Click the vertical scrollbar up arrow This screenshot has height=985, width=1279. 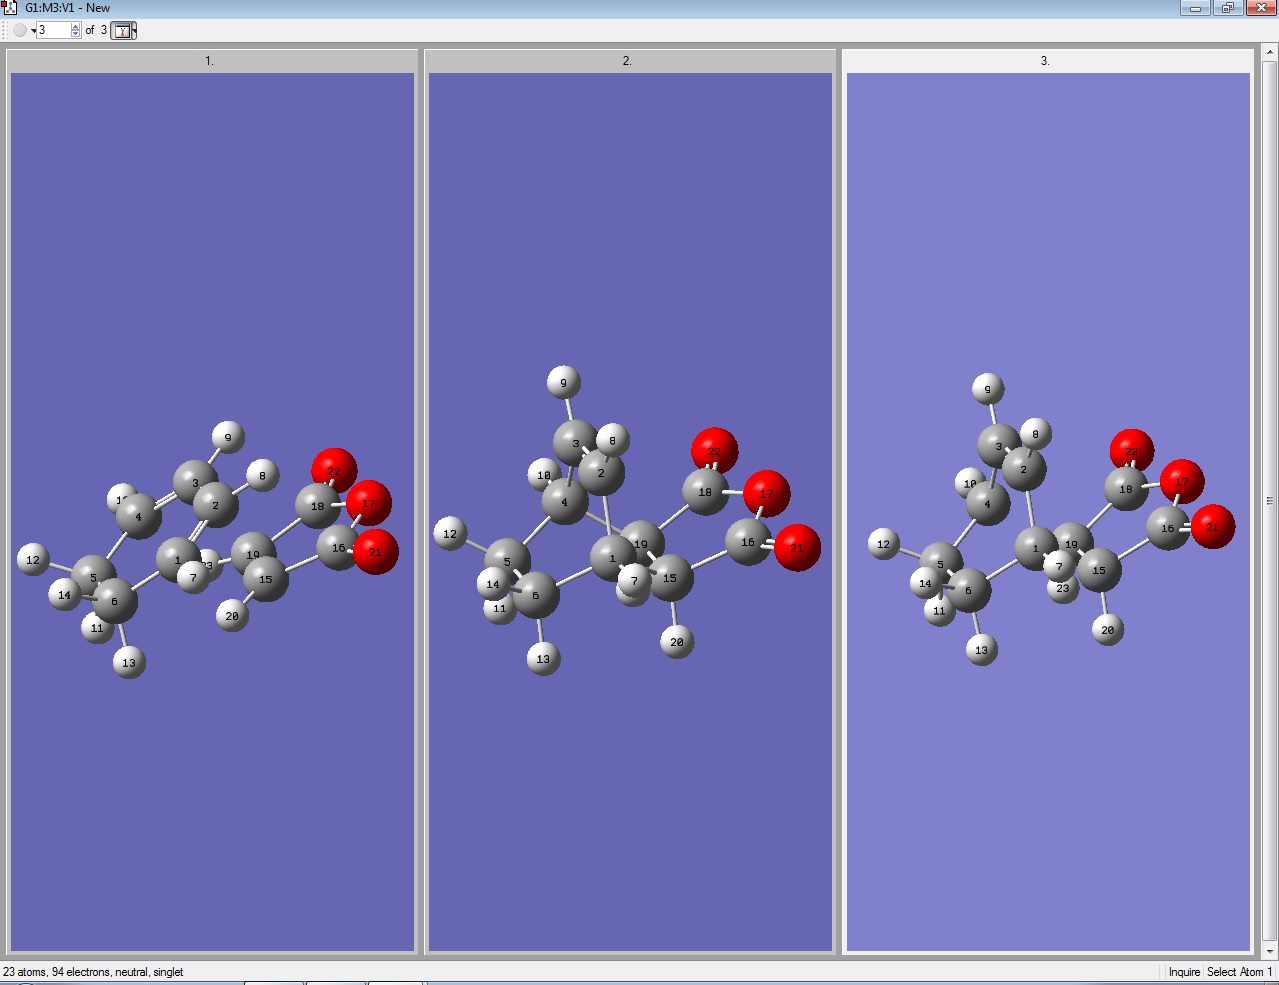pos(1270,53)
